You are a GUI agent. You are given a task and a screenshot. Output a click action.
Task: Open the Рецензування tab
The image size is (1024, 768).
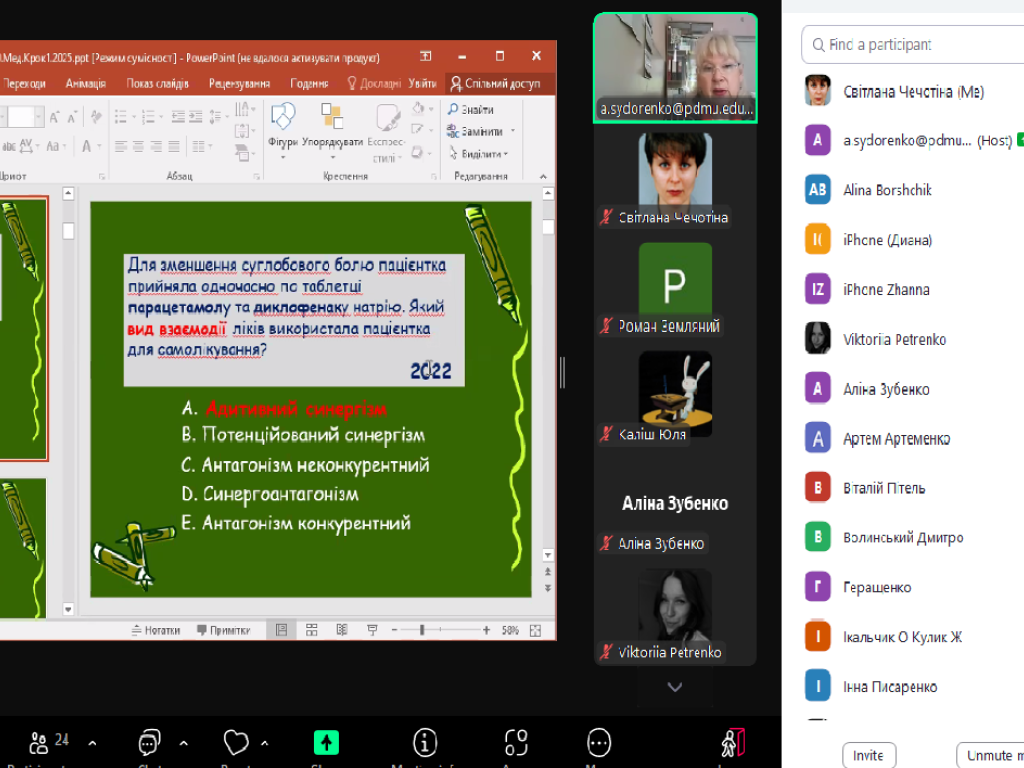point(239,84)
